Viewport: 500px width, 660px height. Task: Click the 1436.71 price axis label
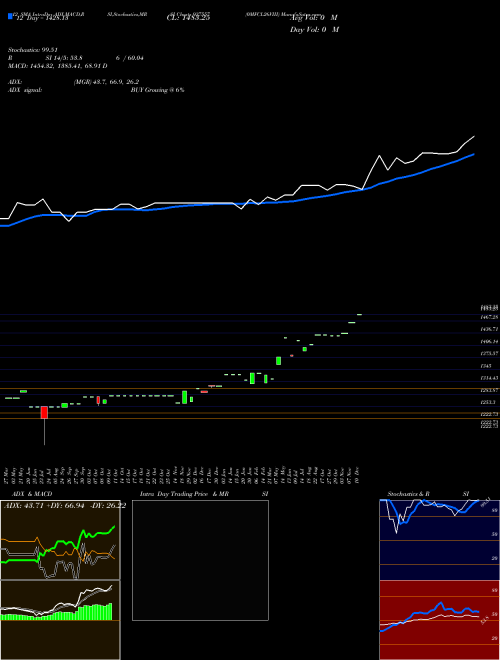click(489, 329)
